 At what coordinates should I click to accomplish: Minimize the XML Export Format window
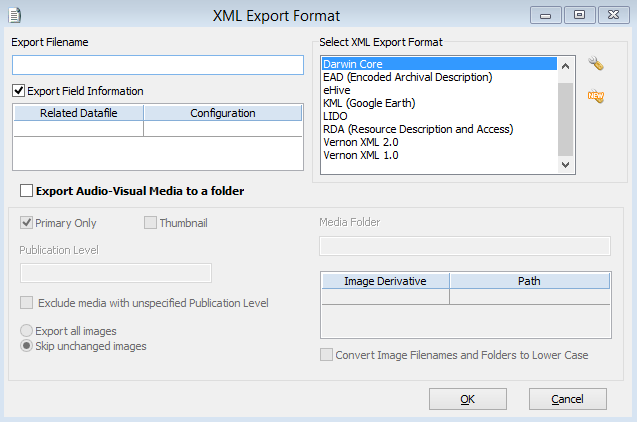(x=546, y=15)
